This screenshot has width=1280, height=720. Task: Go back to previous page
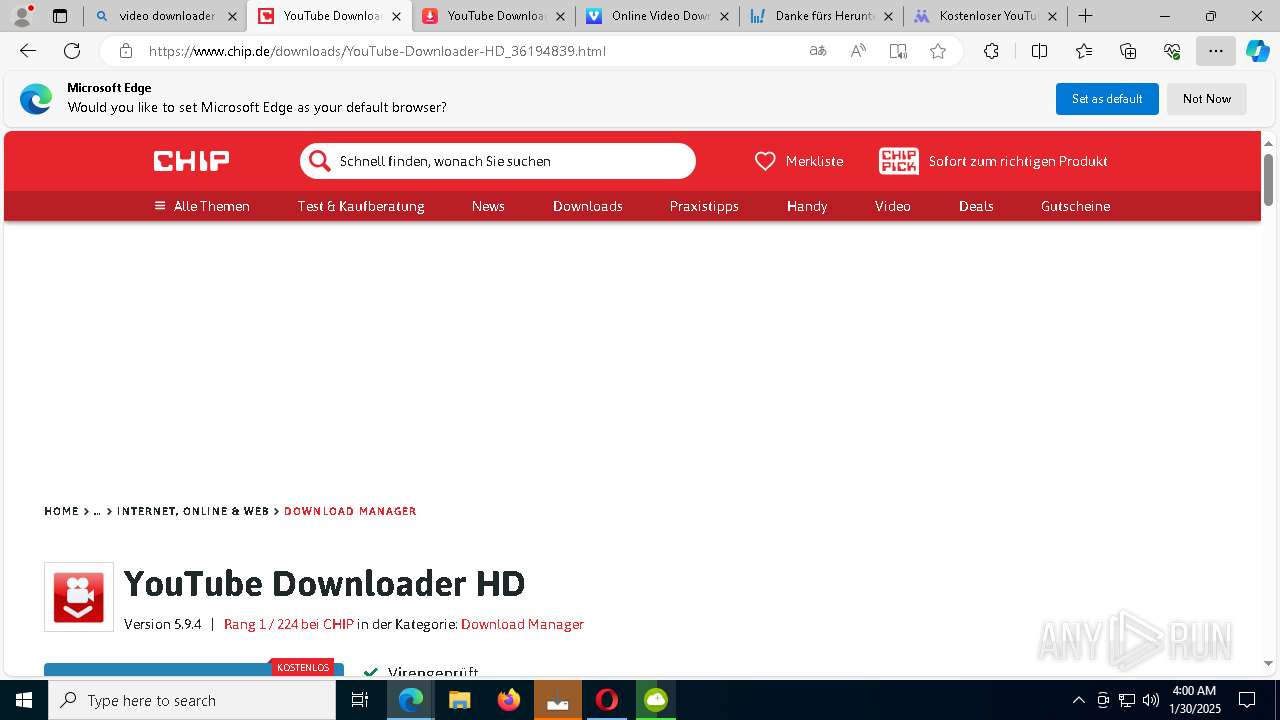click(28, 51)
